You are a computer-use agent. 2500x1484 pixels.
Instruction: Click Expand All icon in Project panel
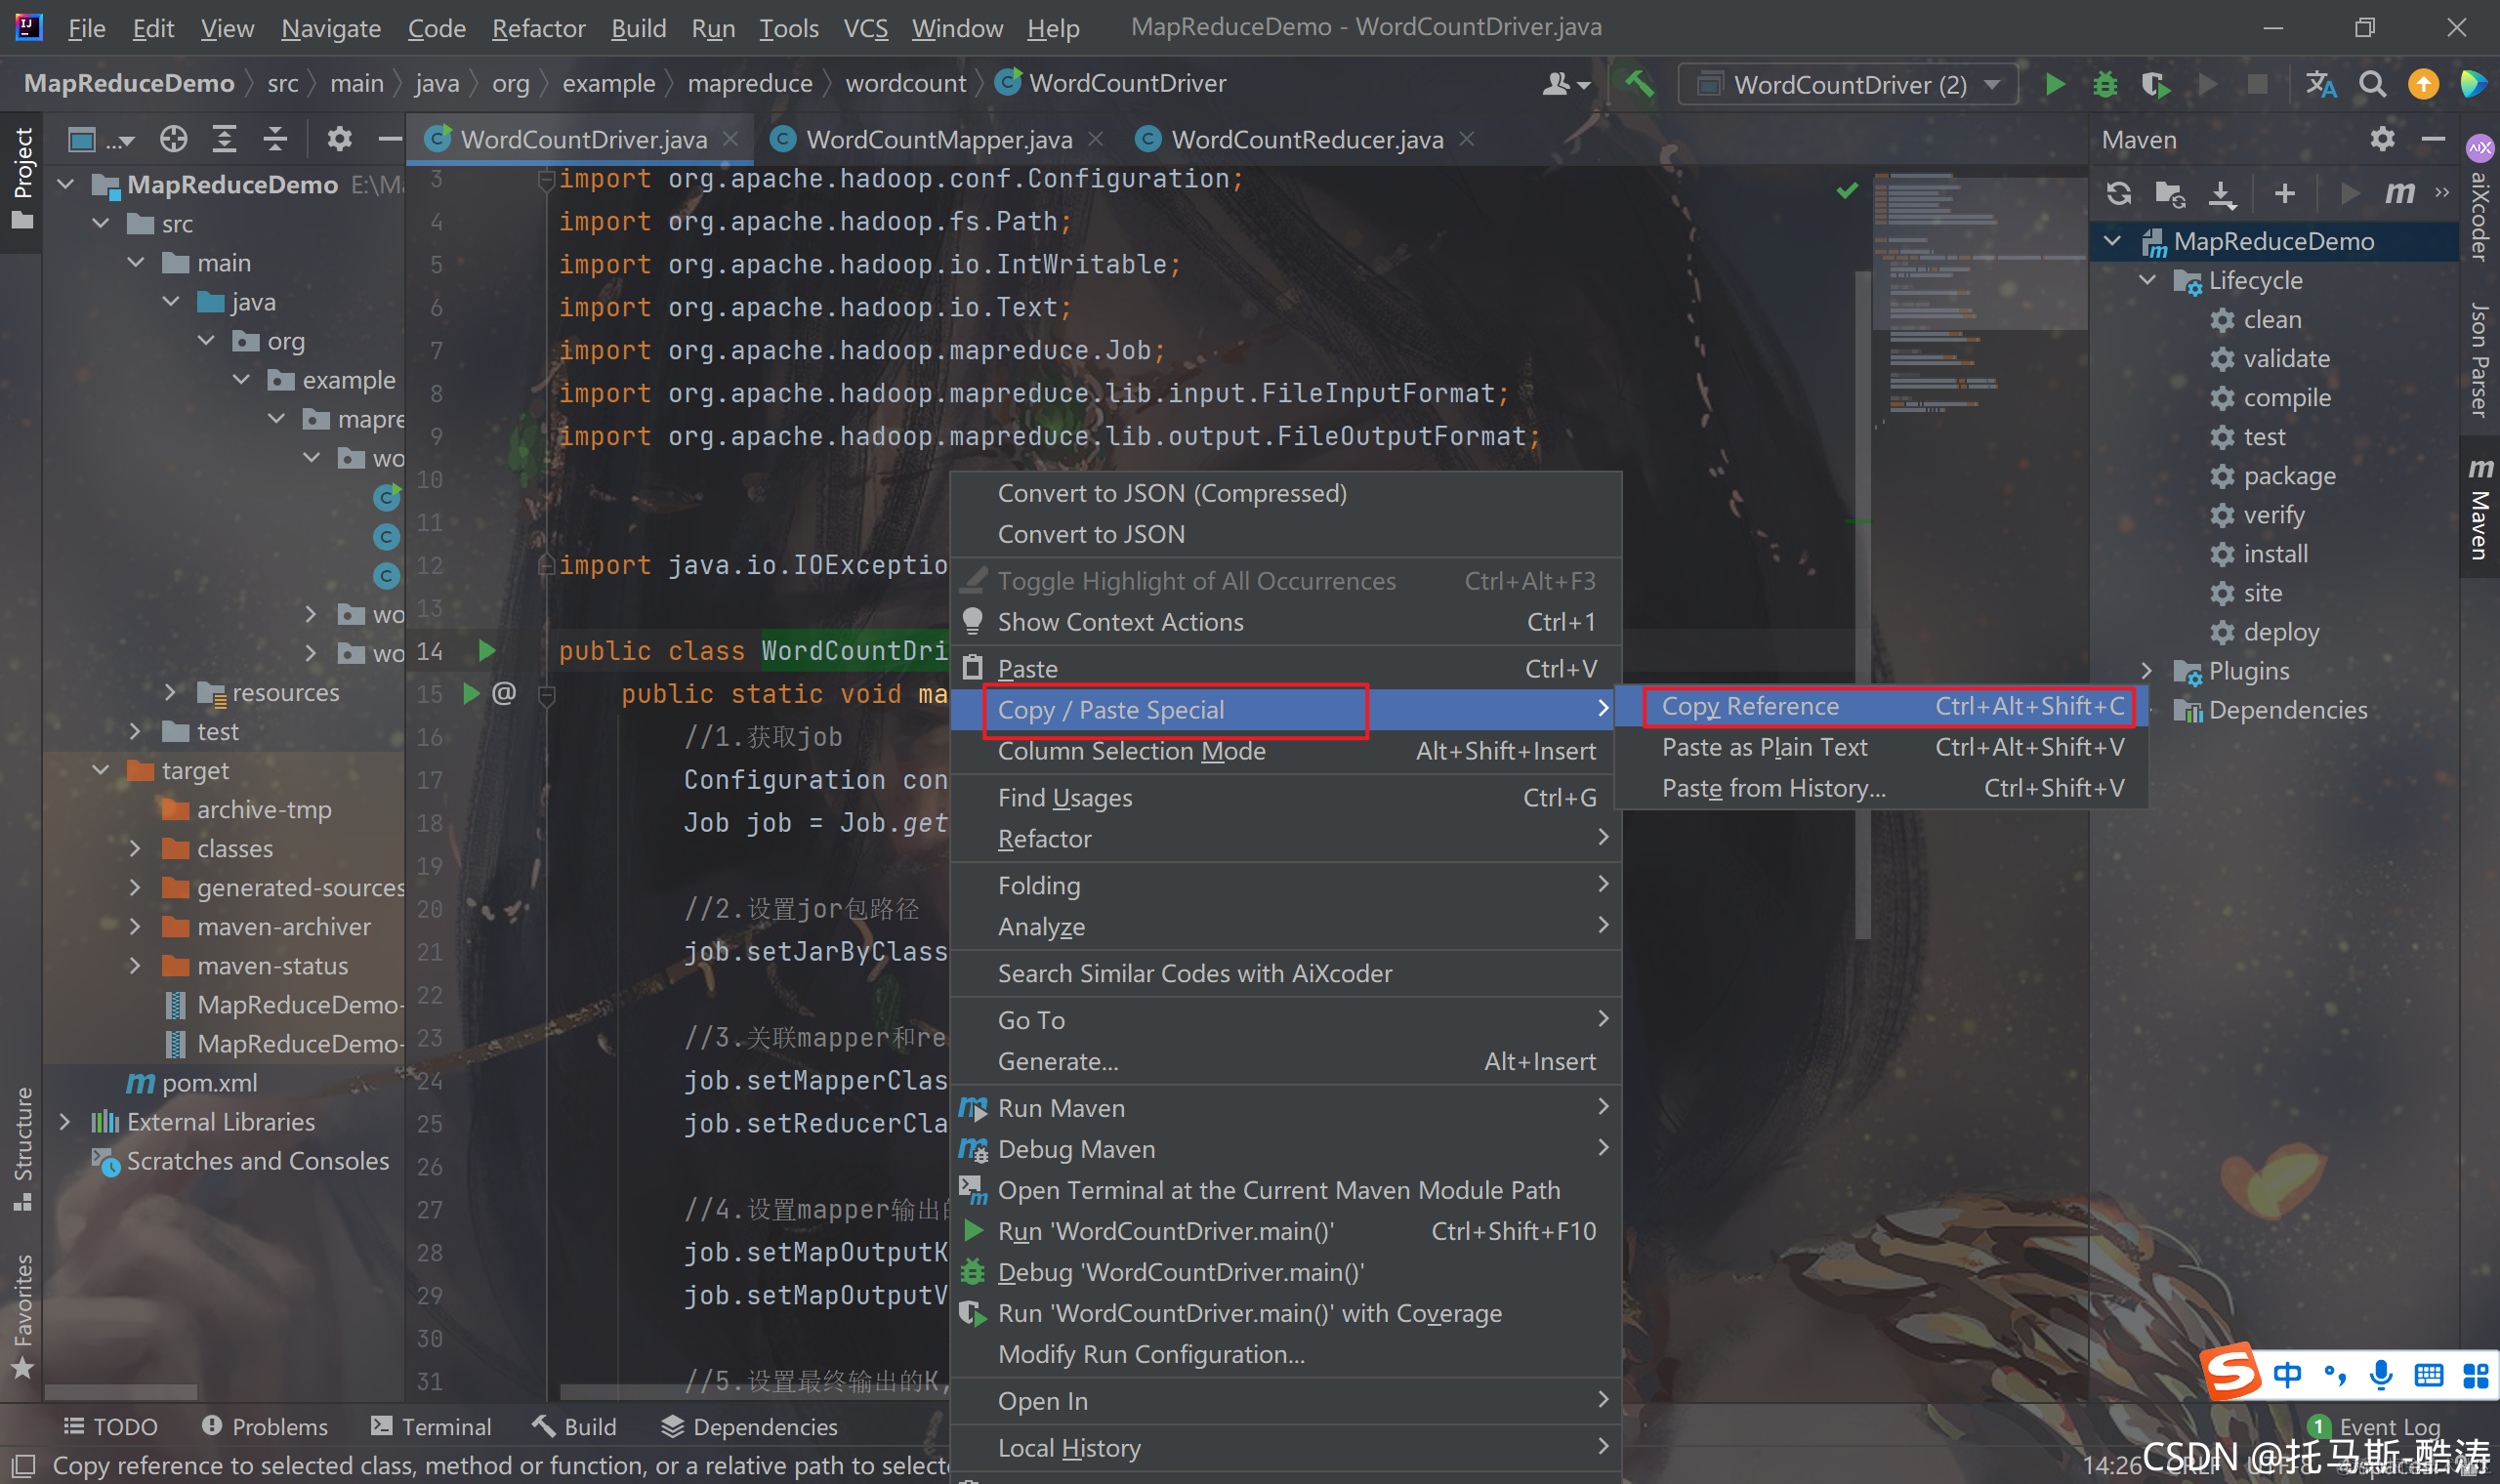tap(224, 139)
